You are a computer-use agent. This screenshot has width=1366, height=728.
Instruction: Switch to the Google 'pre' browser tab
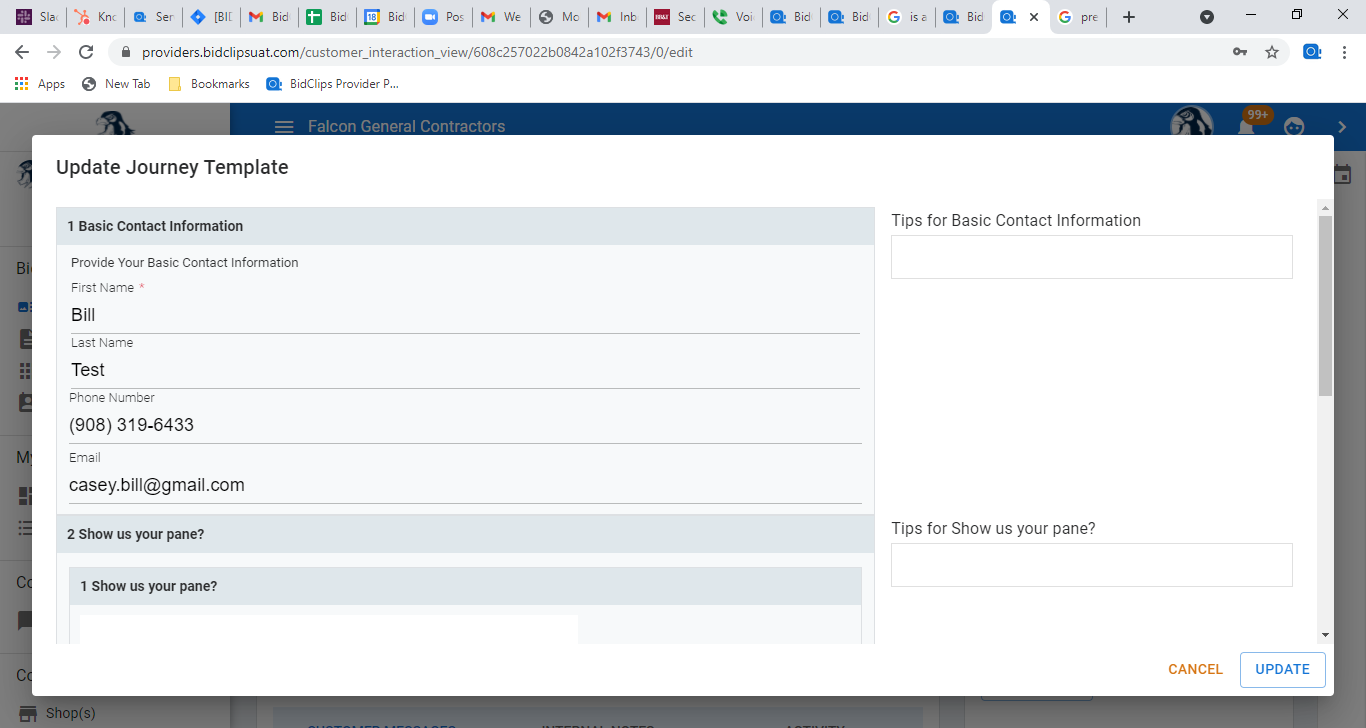click(x=1080, y=17)
